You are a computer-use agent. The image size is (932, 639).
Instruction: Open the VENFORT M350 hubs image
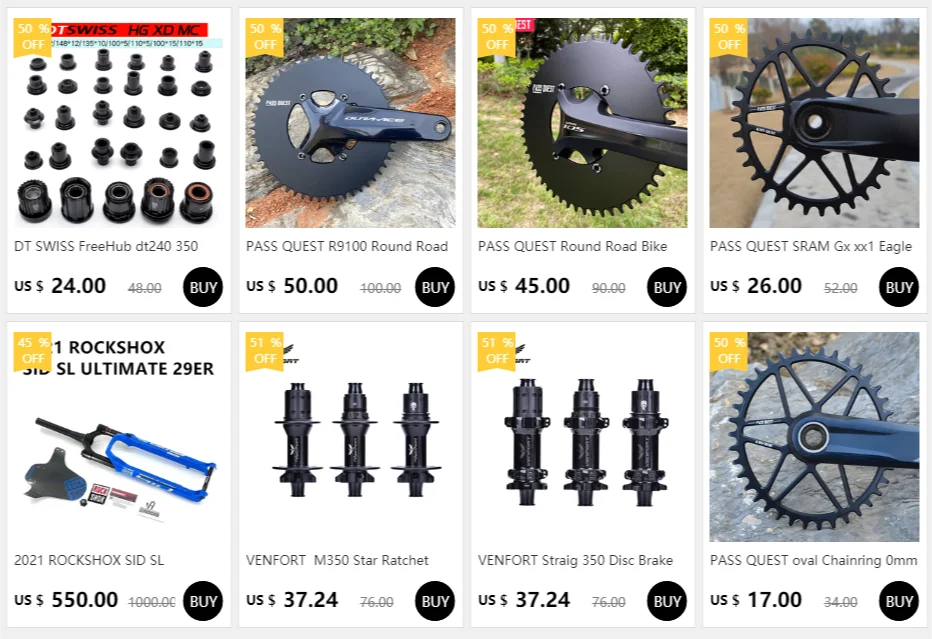[350, 437]
